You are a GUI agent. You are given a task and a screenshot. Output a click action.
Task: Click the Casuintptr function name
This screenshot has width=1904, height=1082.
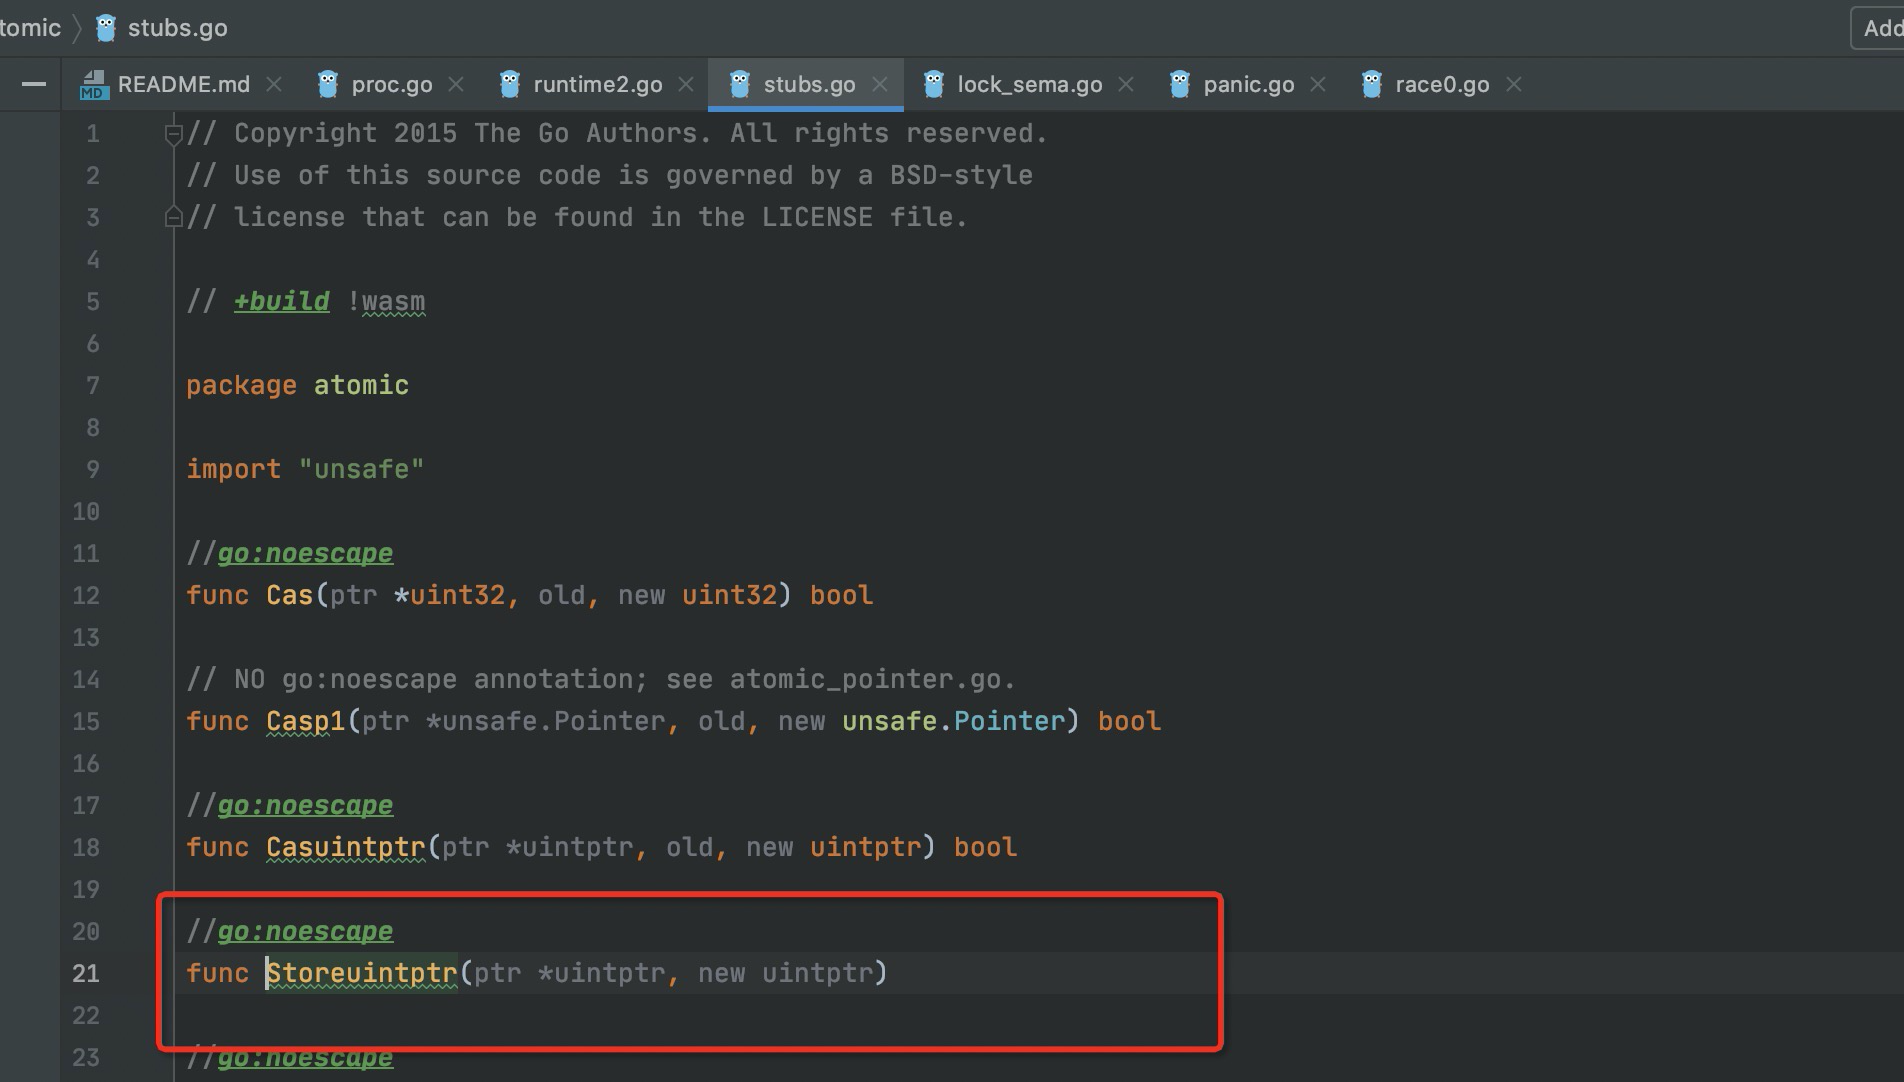click(346, 848)
